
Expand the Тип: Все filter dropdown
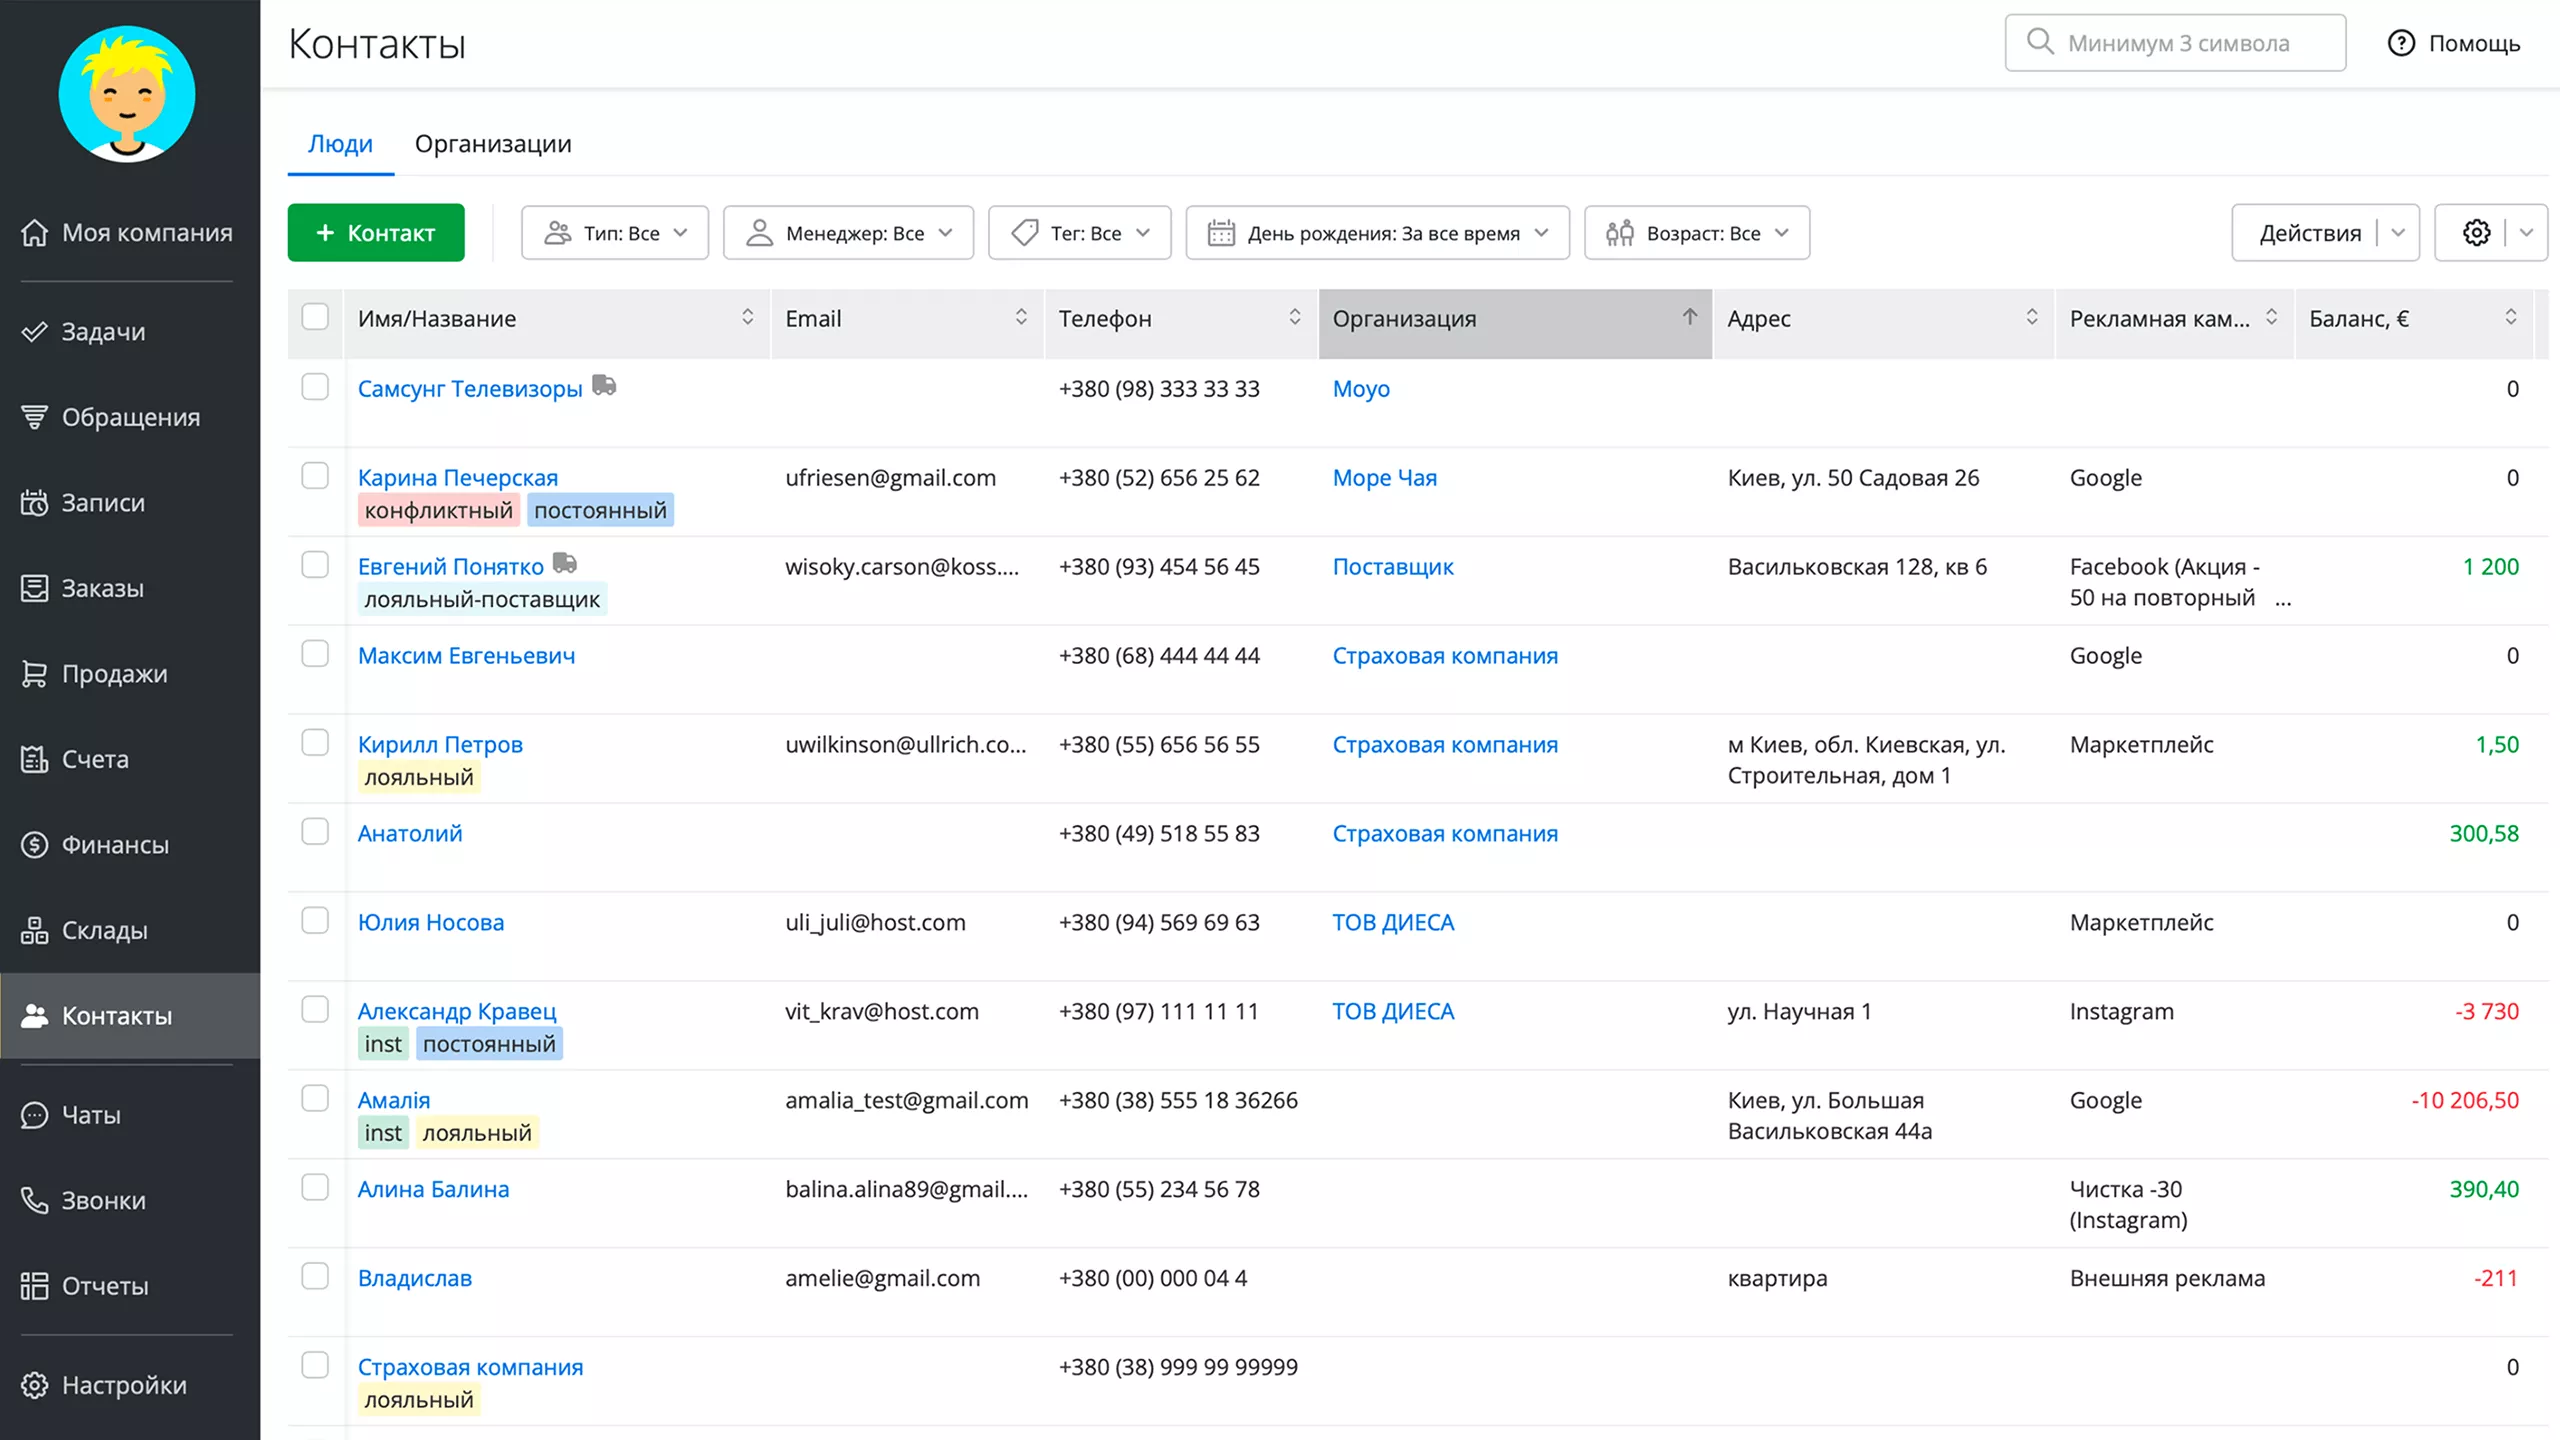tap(614, 233)
